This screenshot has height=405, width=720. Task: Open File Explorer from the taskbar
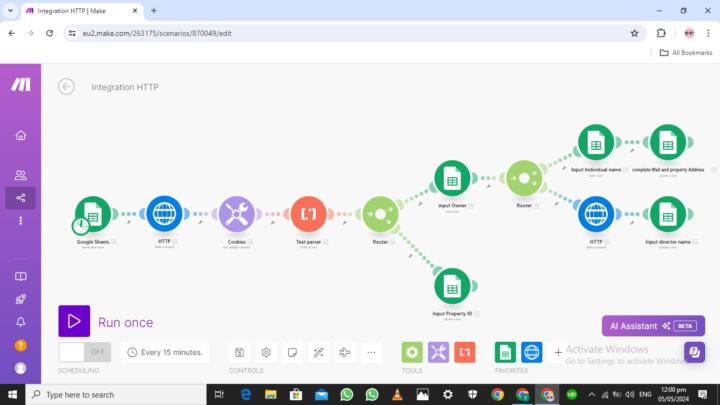click(x=271, y=394)
